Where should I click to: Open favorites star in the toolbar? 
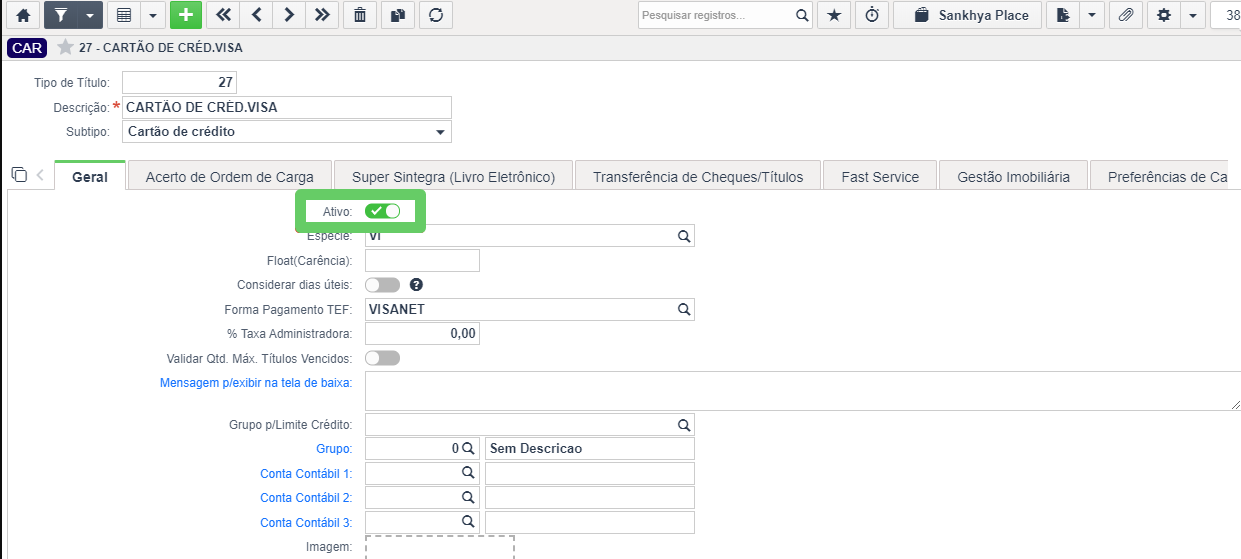(833, 15)
